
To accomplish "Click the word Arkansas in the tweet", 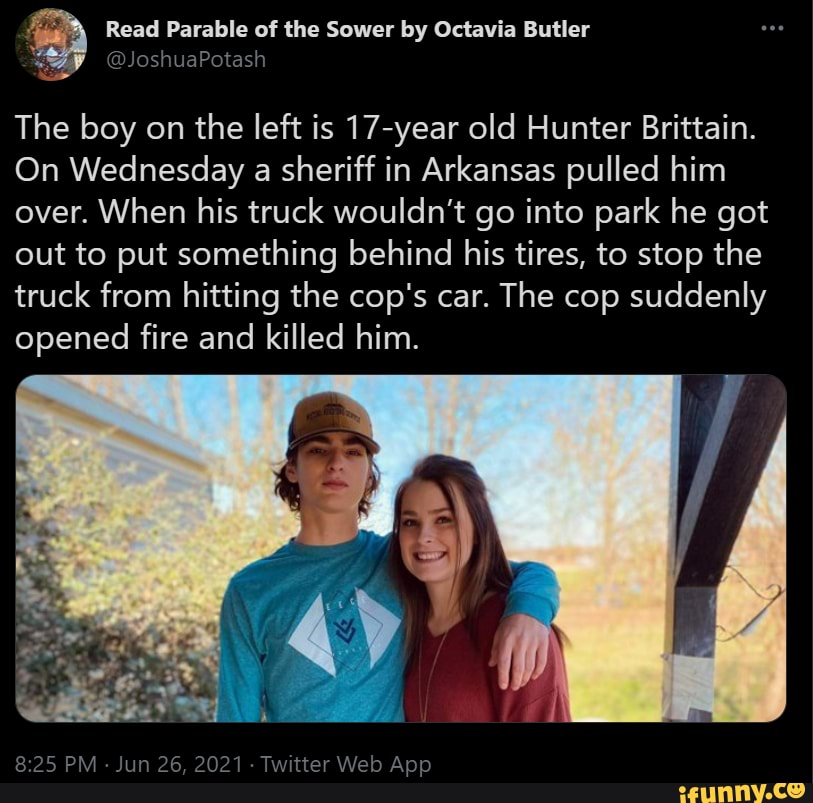I will click(488, 170).
